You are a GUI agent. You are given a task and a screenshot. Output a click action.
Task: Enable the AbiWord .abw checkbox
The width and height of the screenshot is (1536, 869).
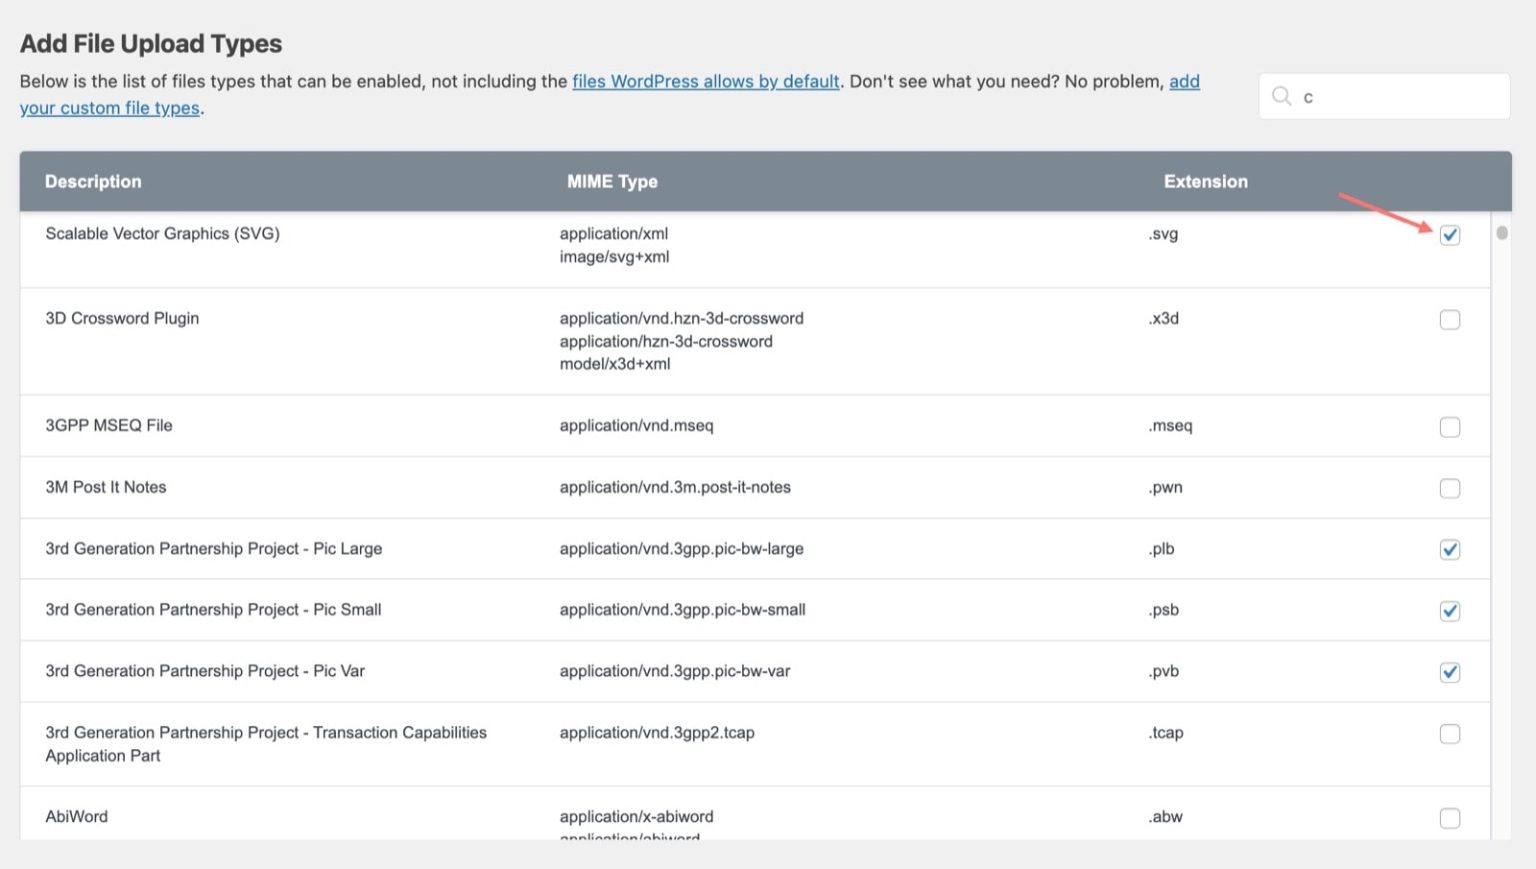pos(1449,818)
